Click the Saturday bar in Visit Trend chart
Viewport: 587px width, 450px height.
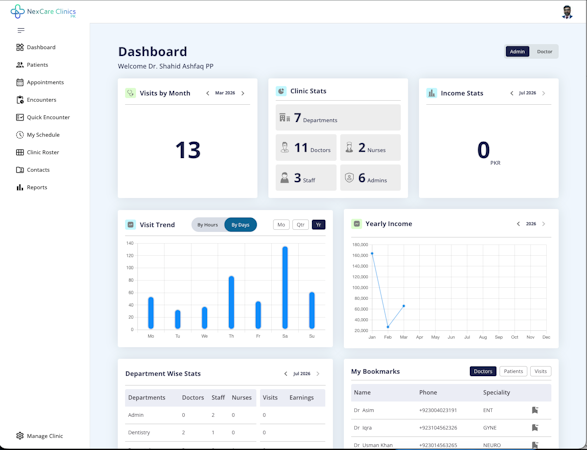click(285, 288)
